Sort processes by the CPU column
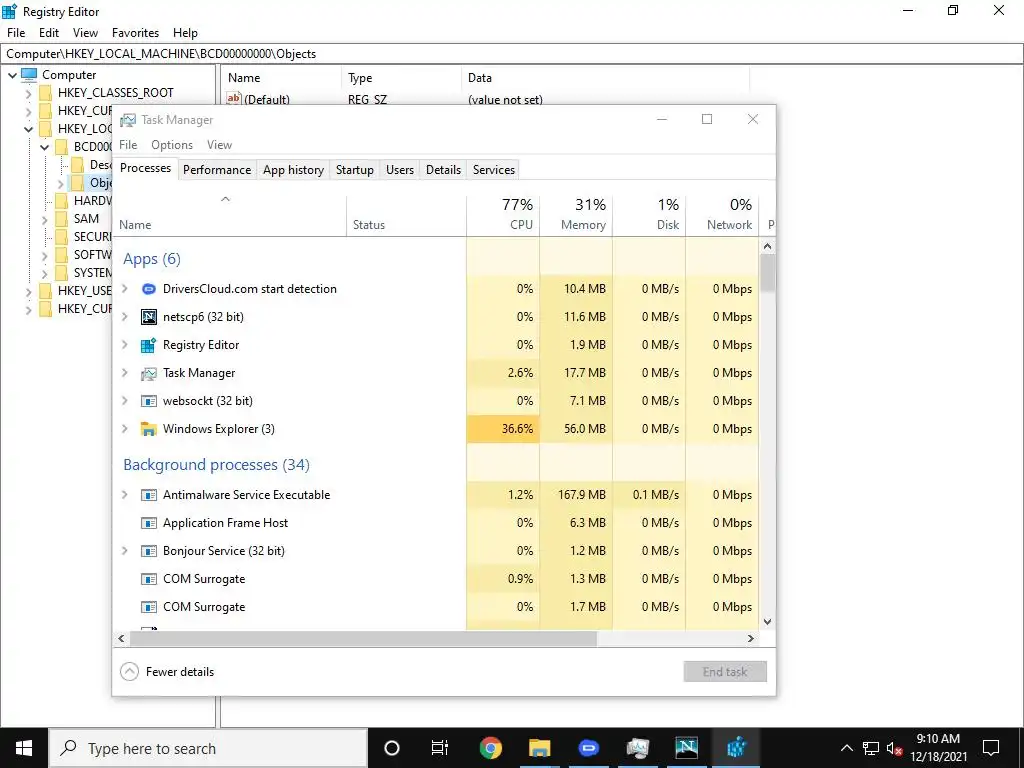This screenshot has height=768, width=1024. coord(504,215)
